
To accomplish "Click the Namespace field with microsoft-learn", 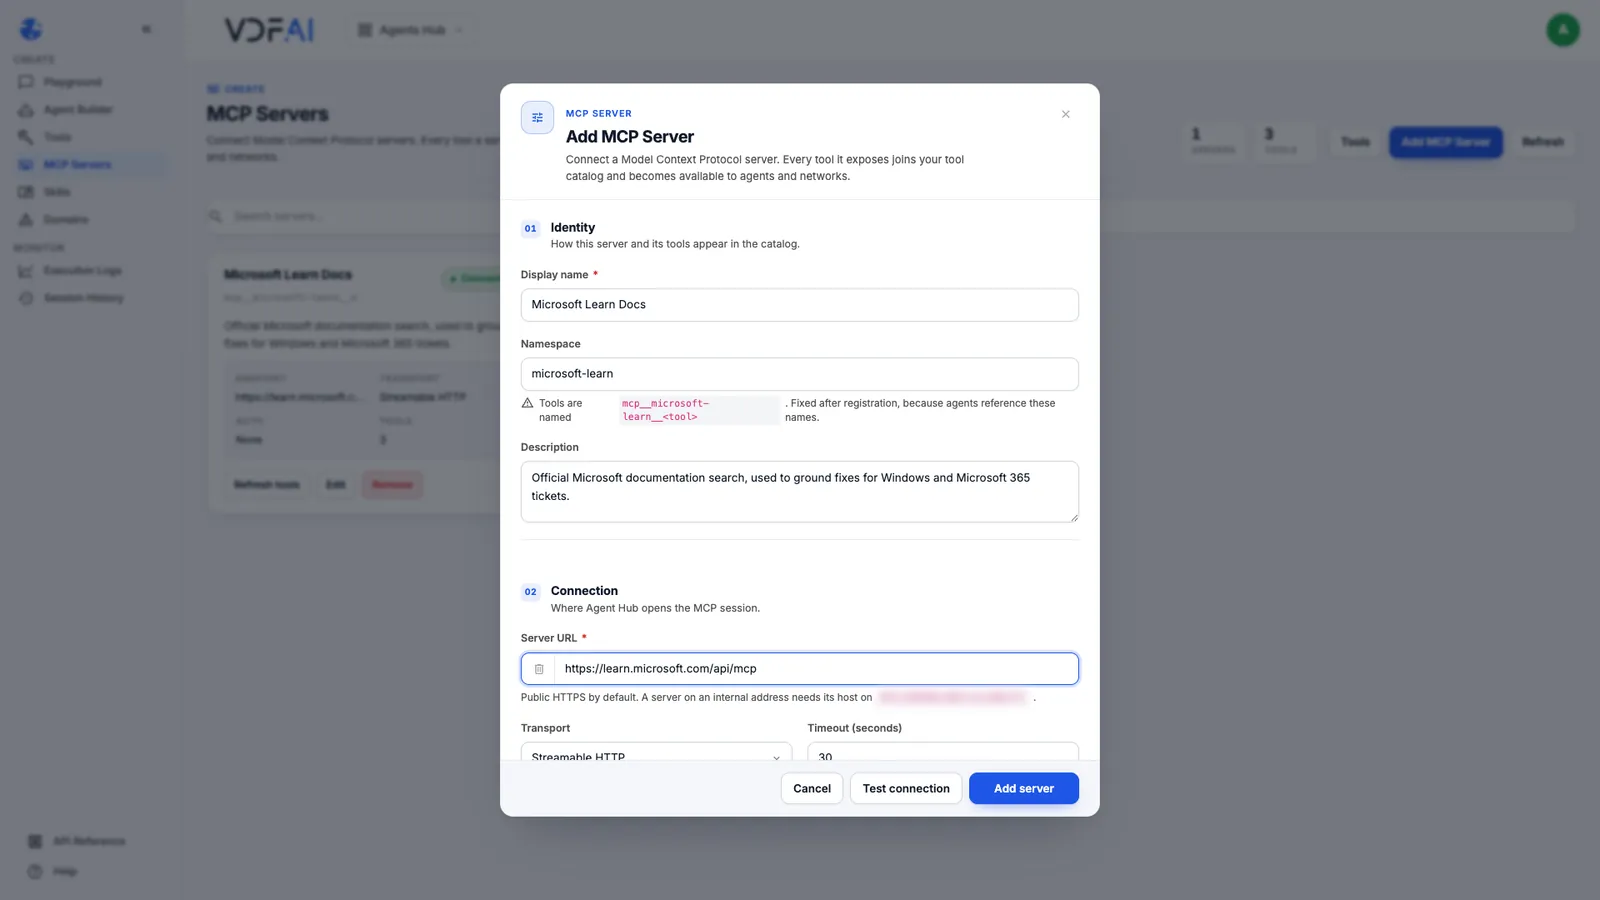I will tap(800, 374).
